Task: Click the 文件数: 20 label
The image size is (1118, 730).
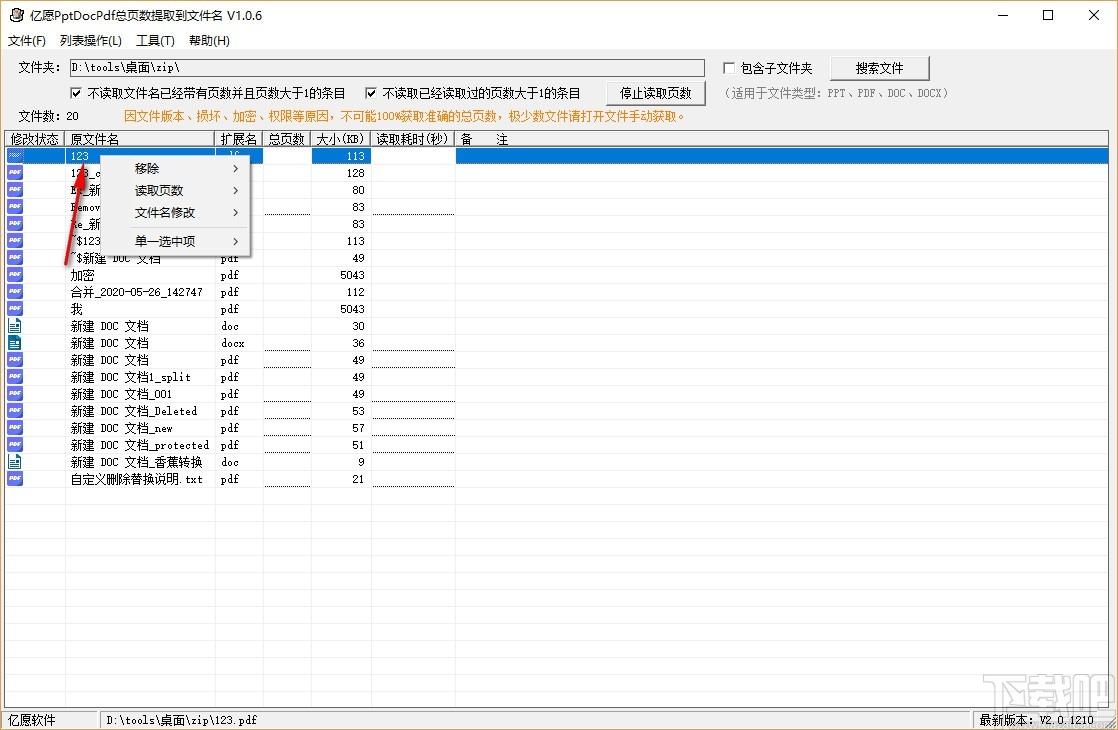Action: pyautogui.click(x=48, y=115)
